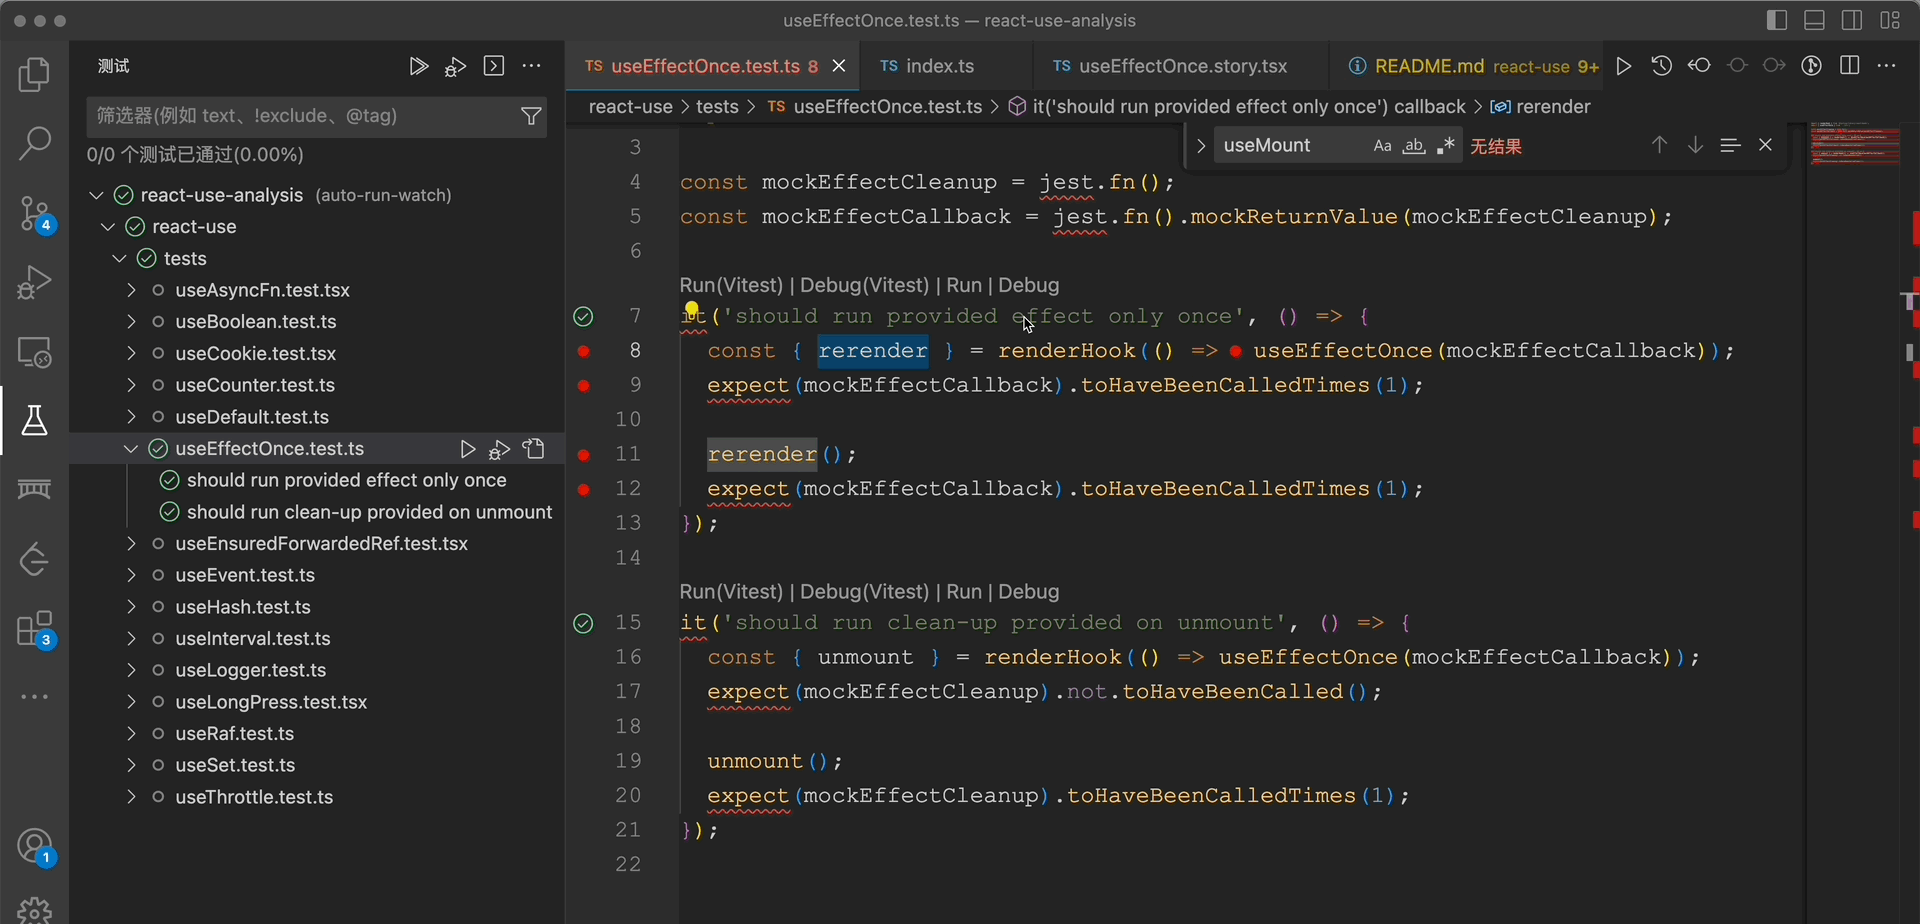Open the Explorer view in the activity bar
Image resolution: width=1920 pixels, height=924 pixels.
click(x=35, y=74)
